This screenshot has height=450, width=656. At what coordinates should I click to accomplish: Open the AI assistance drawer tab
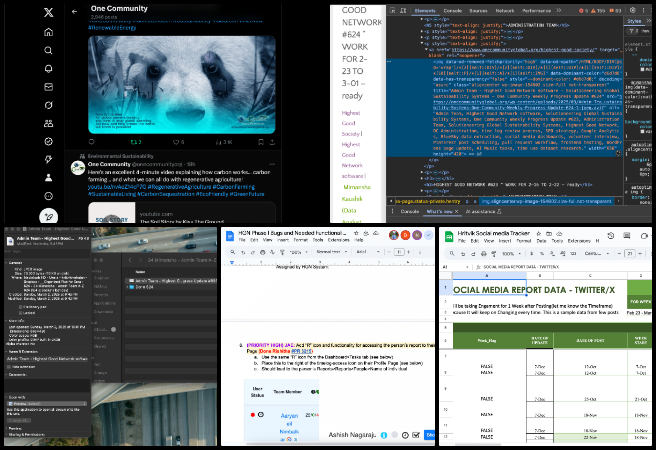tap(483, 212)
